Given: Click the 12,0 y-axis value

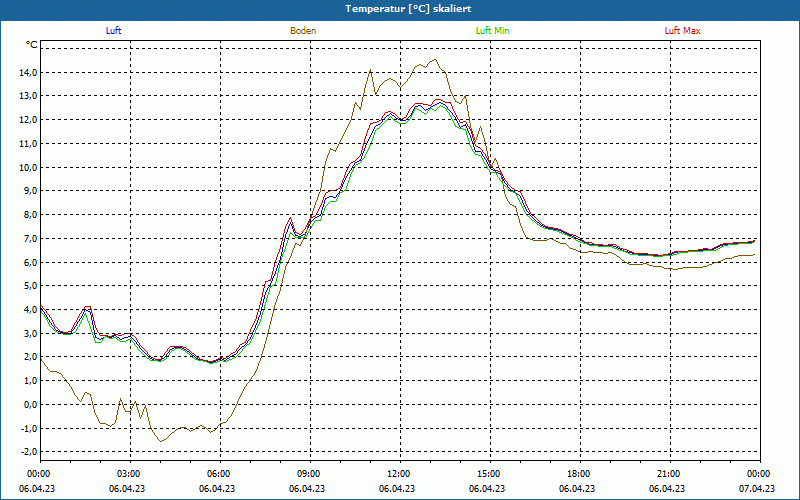Looking at the screenshot, I should (x=28, y=120).
